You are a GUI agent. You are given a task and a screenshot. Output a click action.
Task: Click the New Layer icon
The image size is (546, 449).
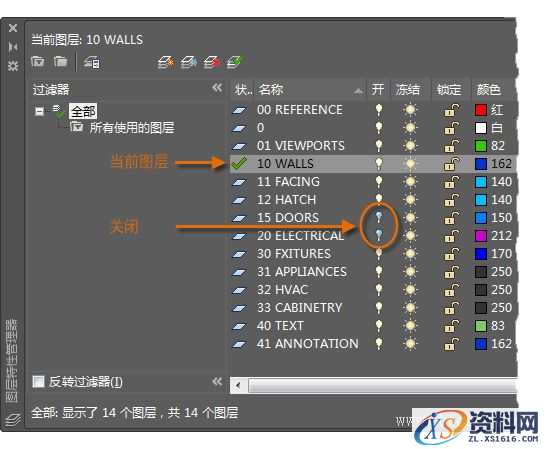(x=166, y=63)
